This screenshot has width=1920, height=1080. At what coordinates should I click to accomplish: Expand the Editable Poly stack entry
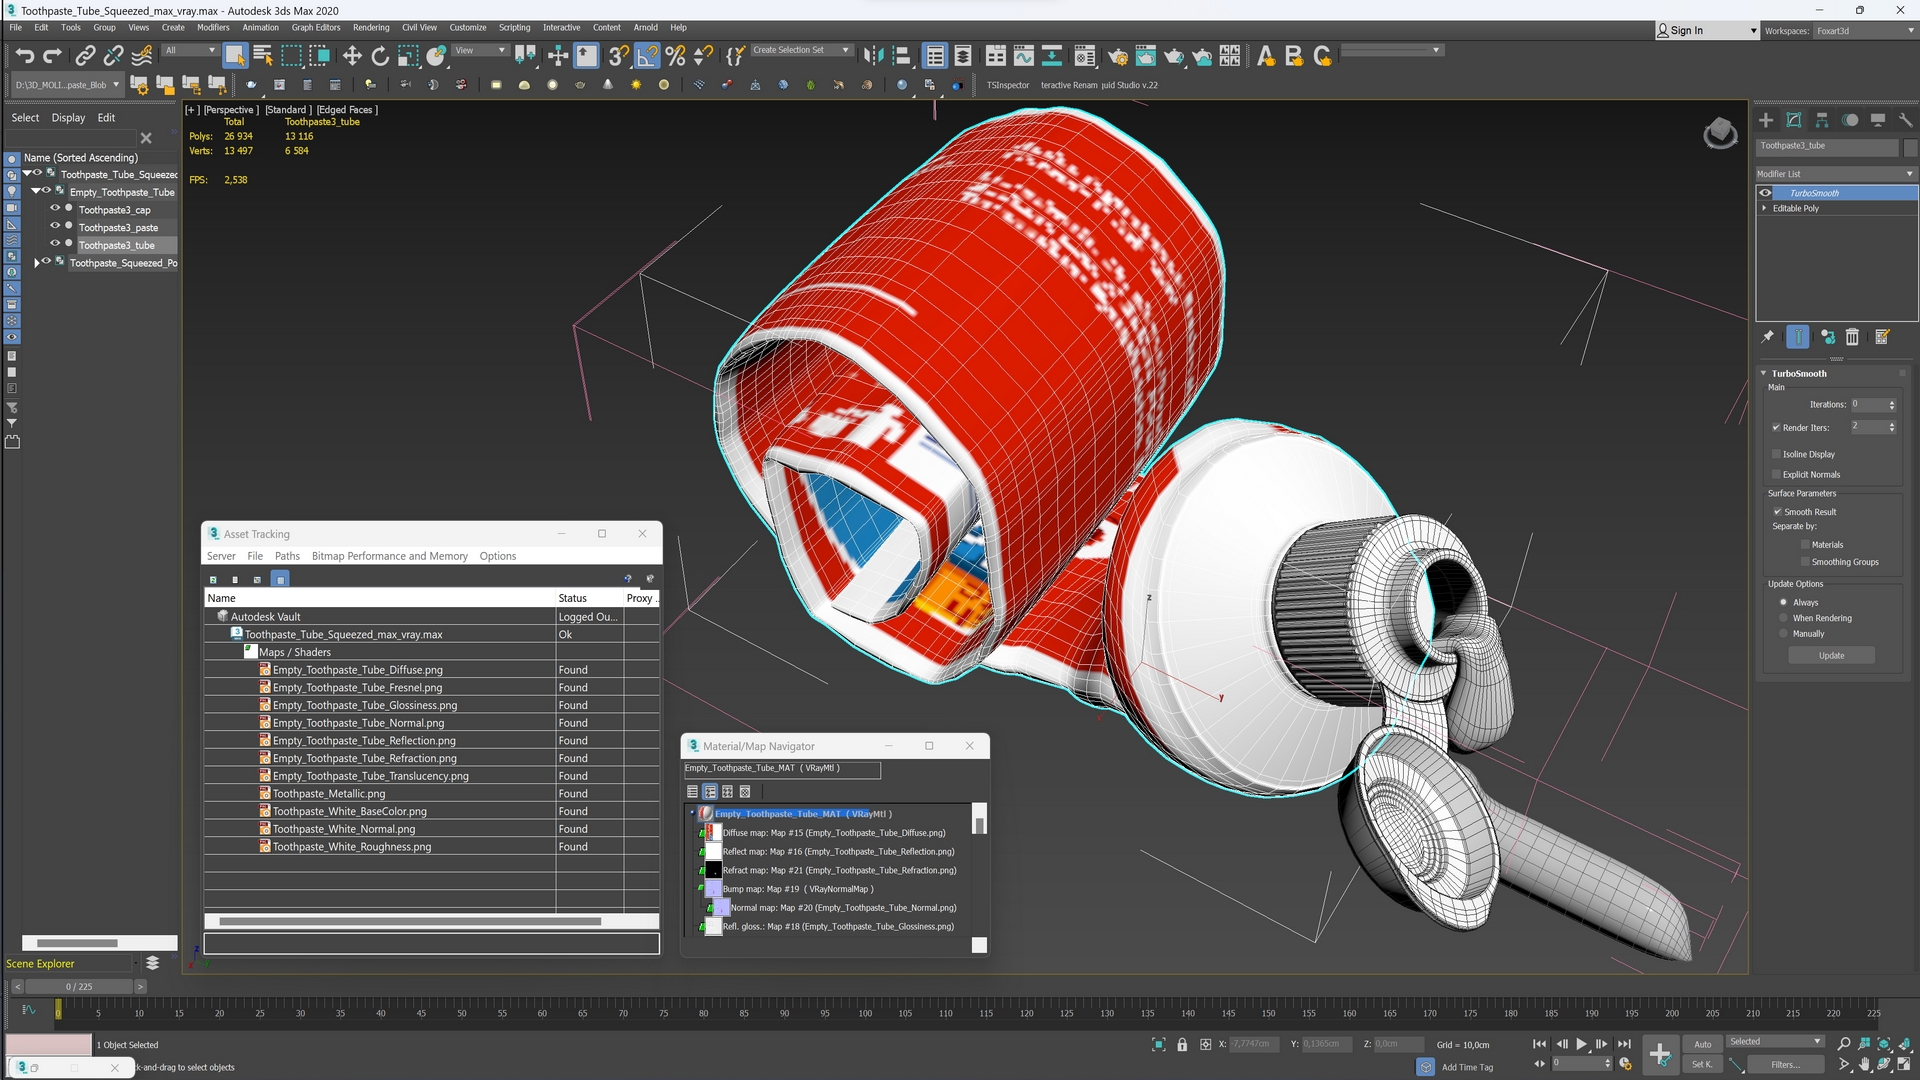tap(1764, 208)
